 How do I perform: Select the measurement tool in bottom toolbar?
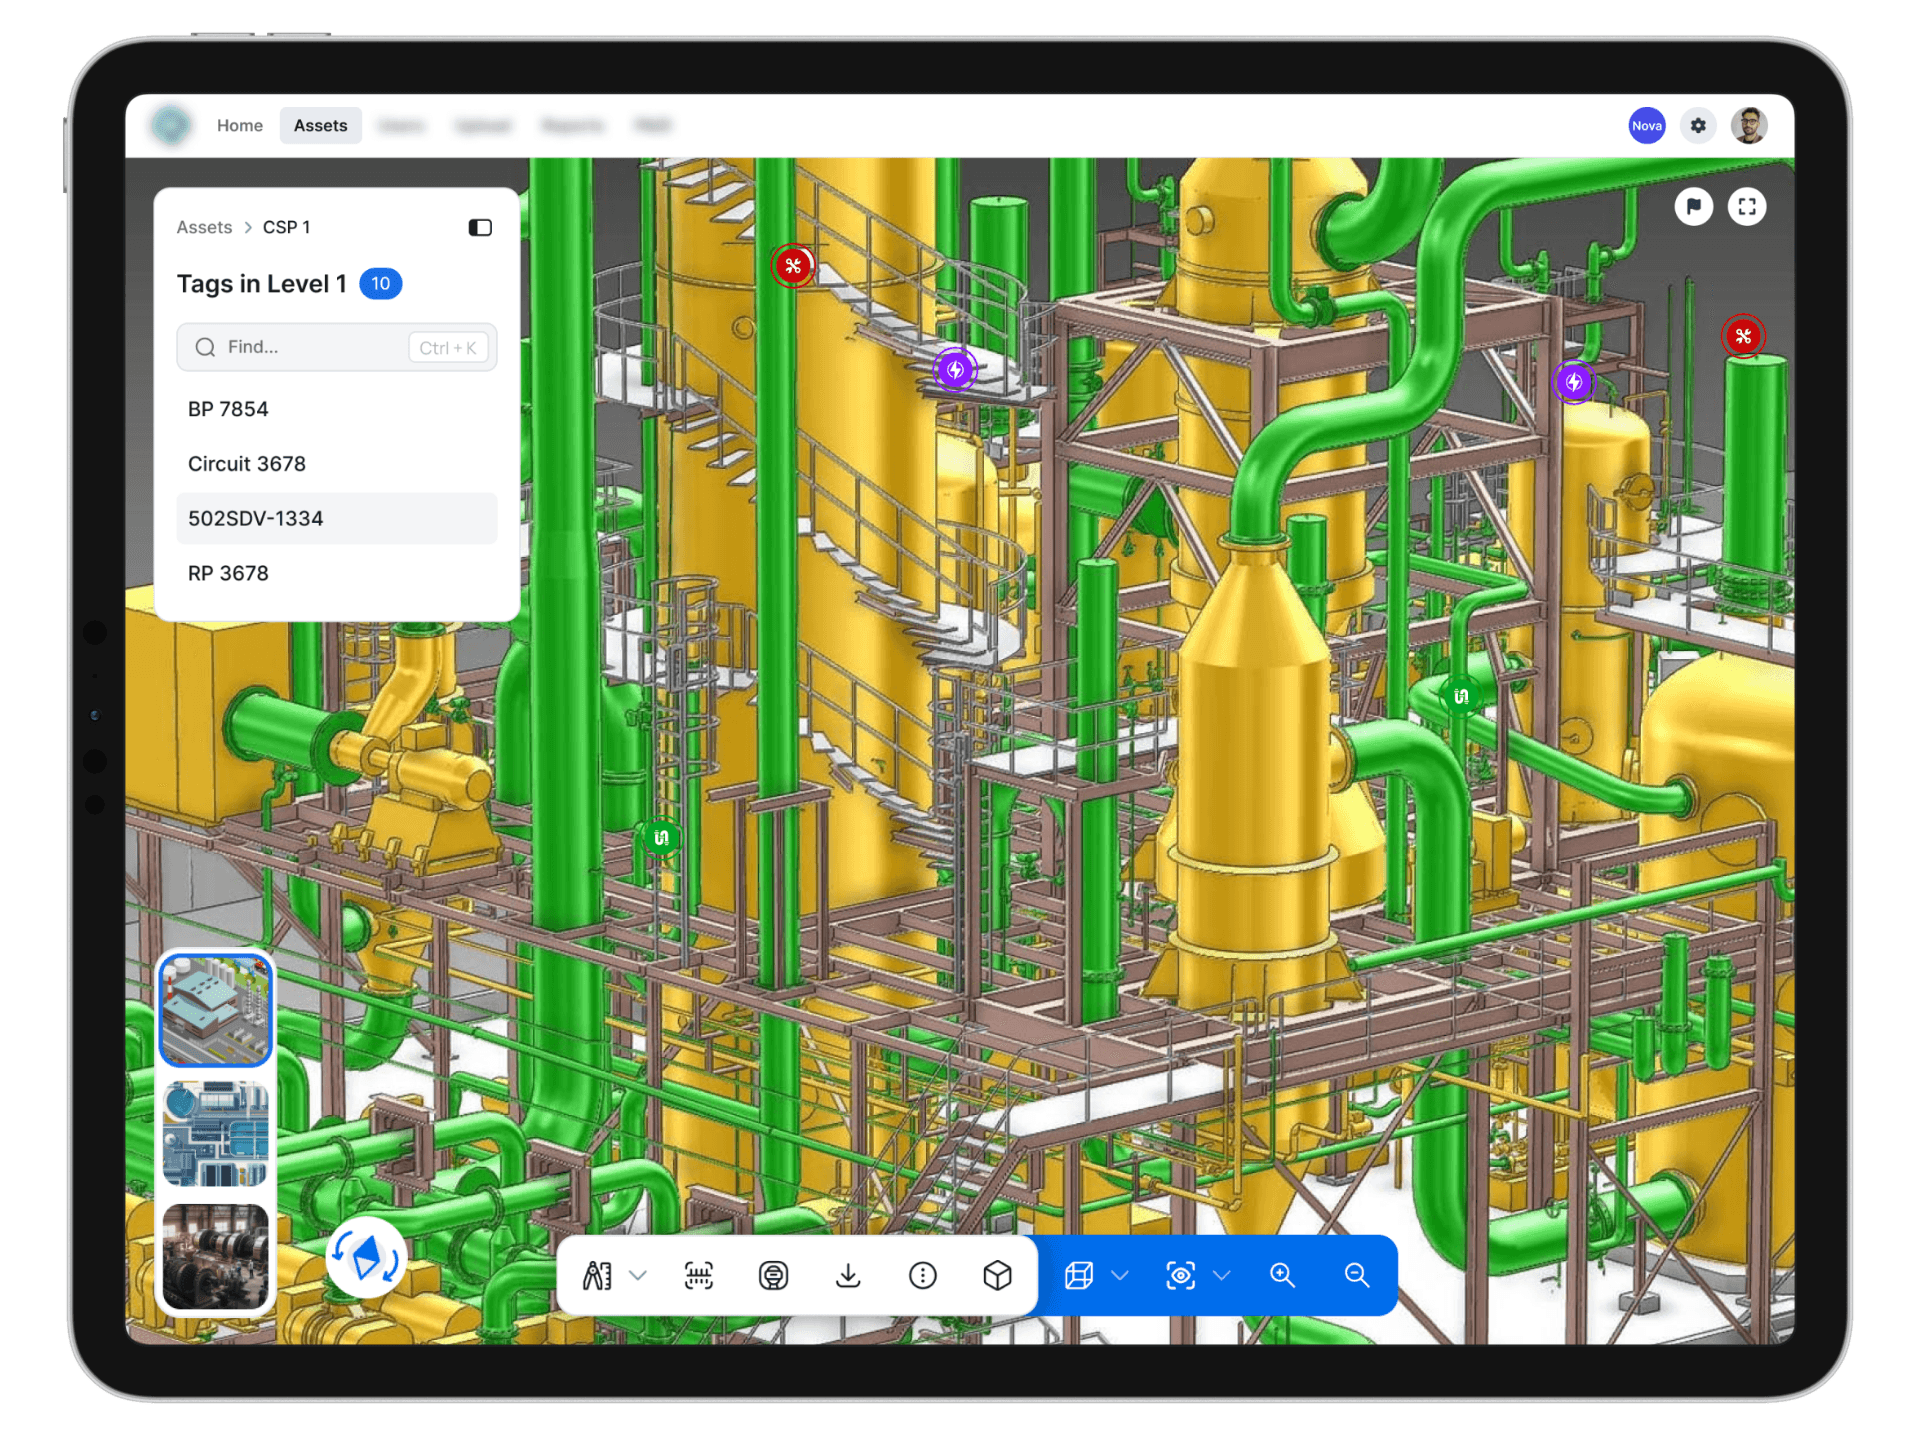tap(597, 1275)
